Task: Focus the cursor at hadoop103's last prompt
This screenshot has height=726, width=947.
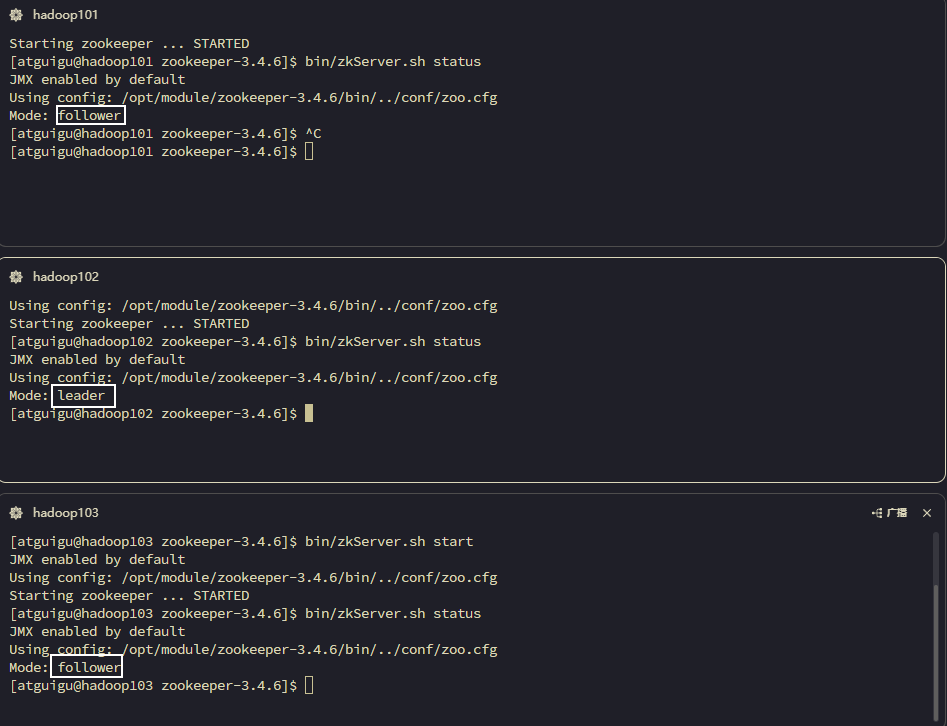Action: pos(309,686)
